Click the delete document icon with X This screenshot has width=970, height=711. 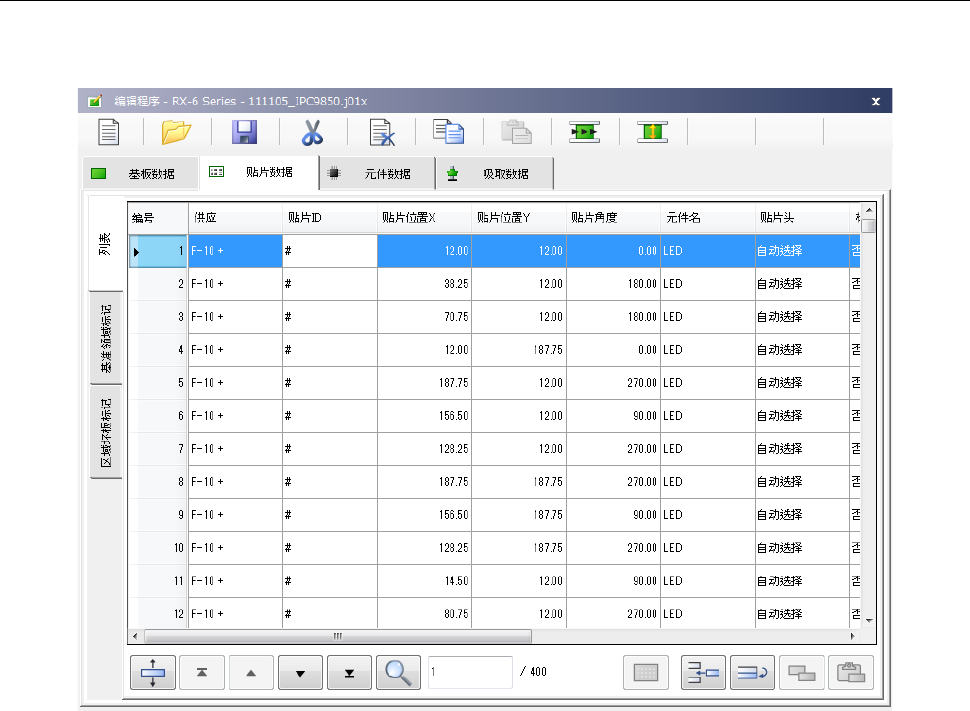coord(381,132)
